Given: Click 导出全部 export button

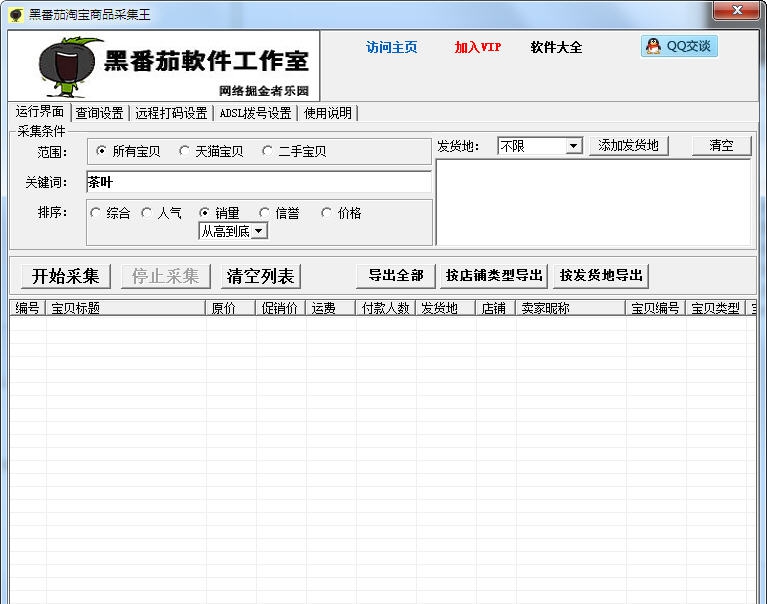Looking at the screenshot, I should 395,276.
